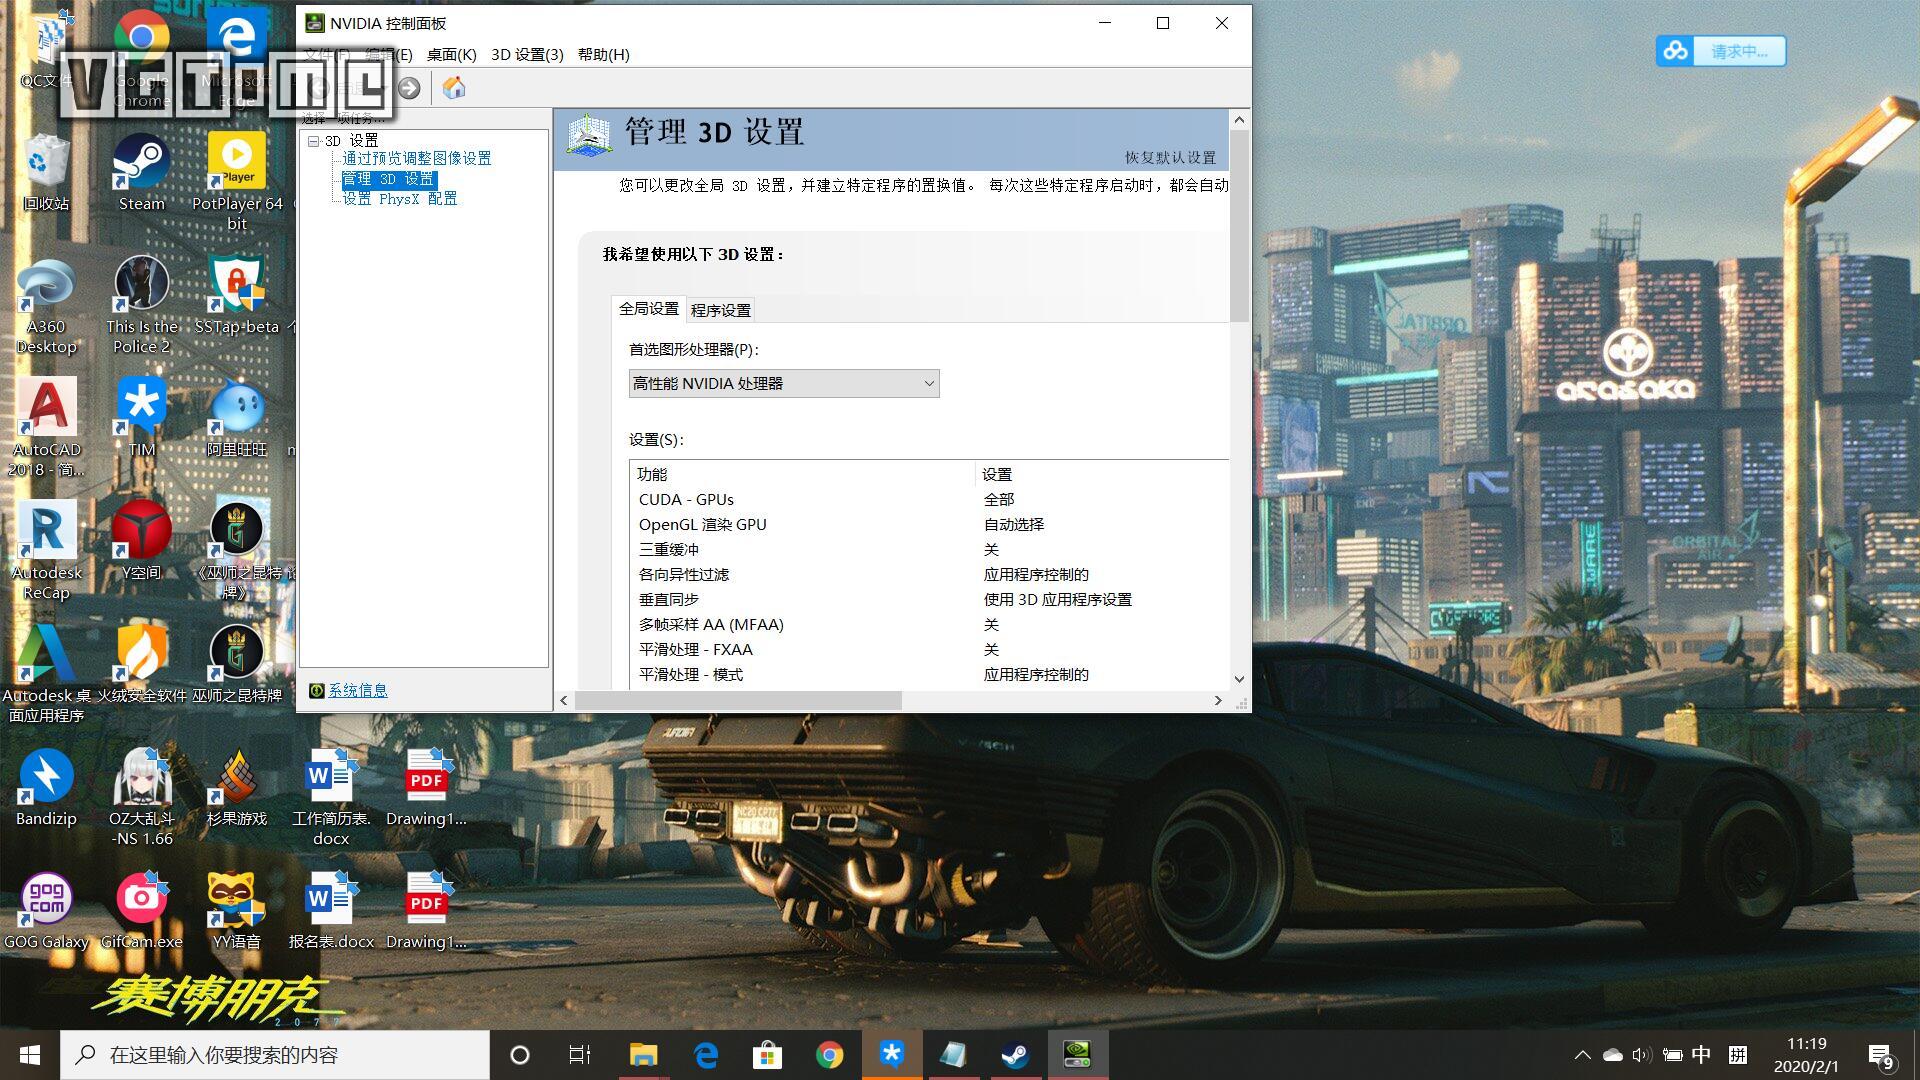The width and height of the screenshot is (1920, 1080).
Task: Click the volume icon in system tray
Action: click(1641, 1055)
